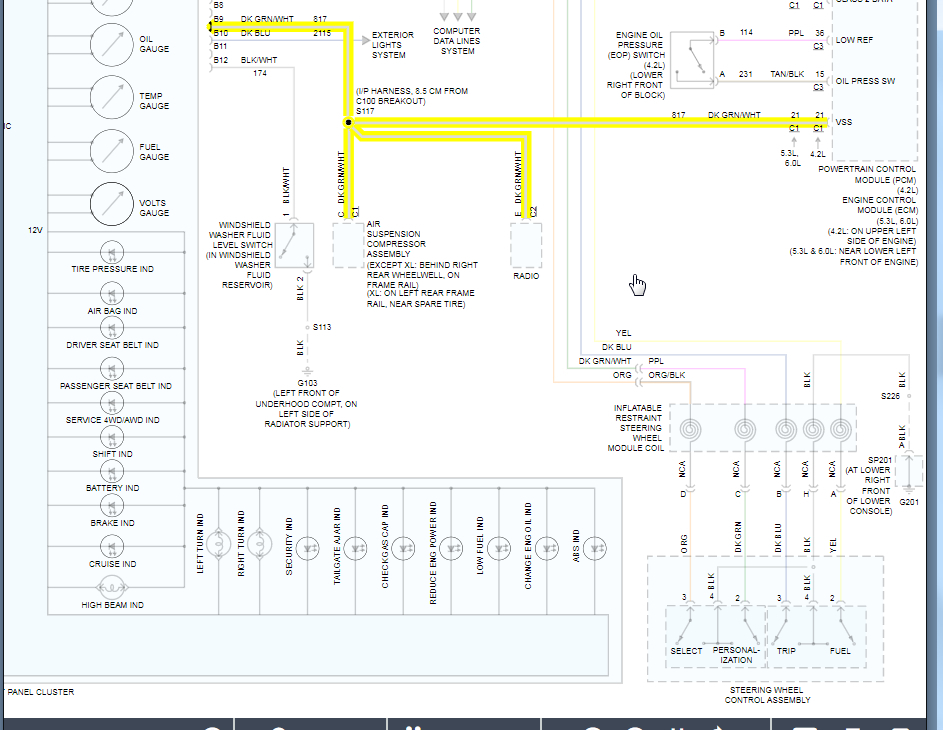The image size is (943, 730).
Task: Select the Air Bag indicator lamp symbol
Action: (x=112, y=293)
